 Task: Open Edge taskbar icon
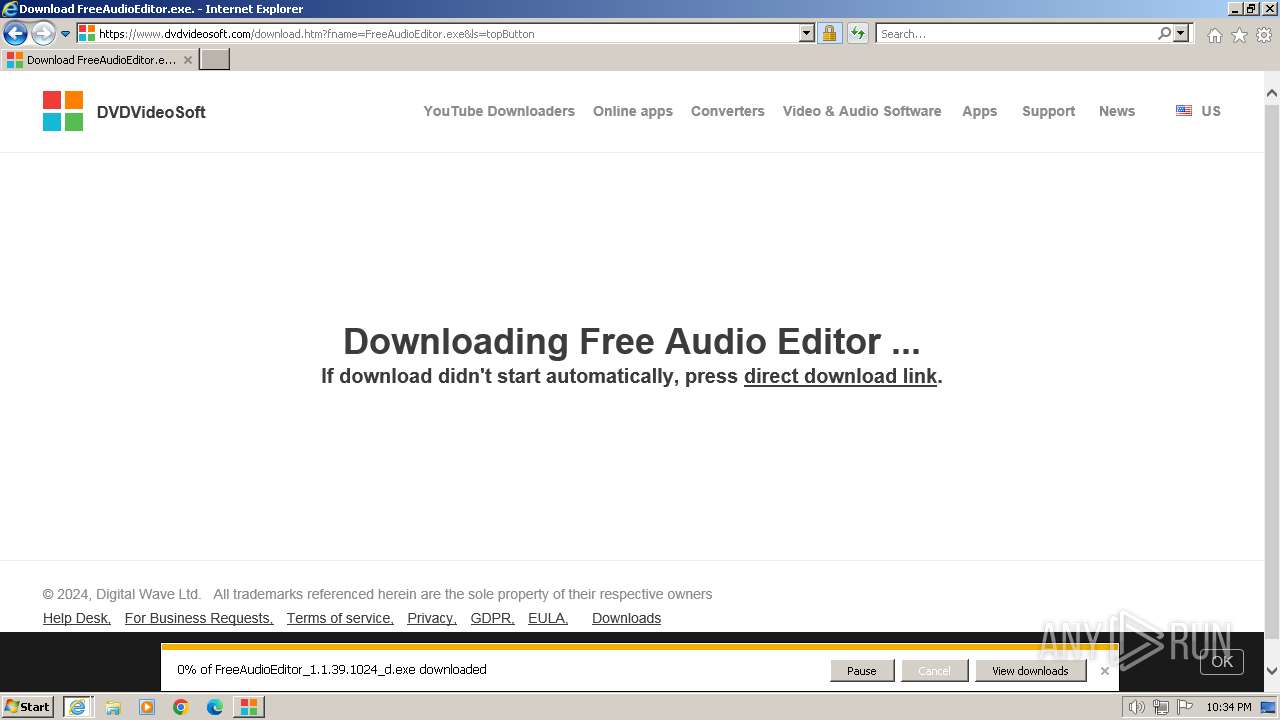click(215, 707)
